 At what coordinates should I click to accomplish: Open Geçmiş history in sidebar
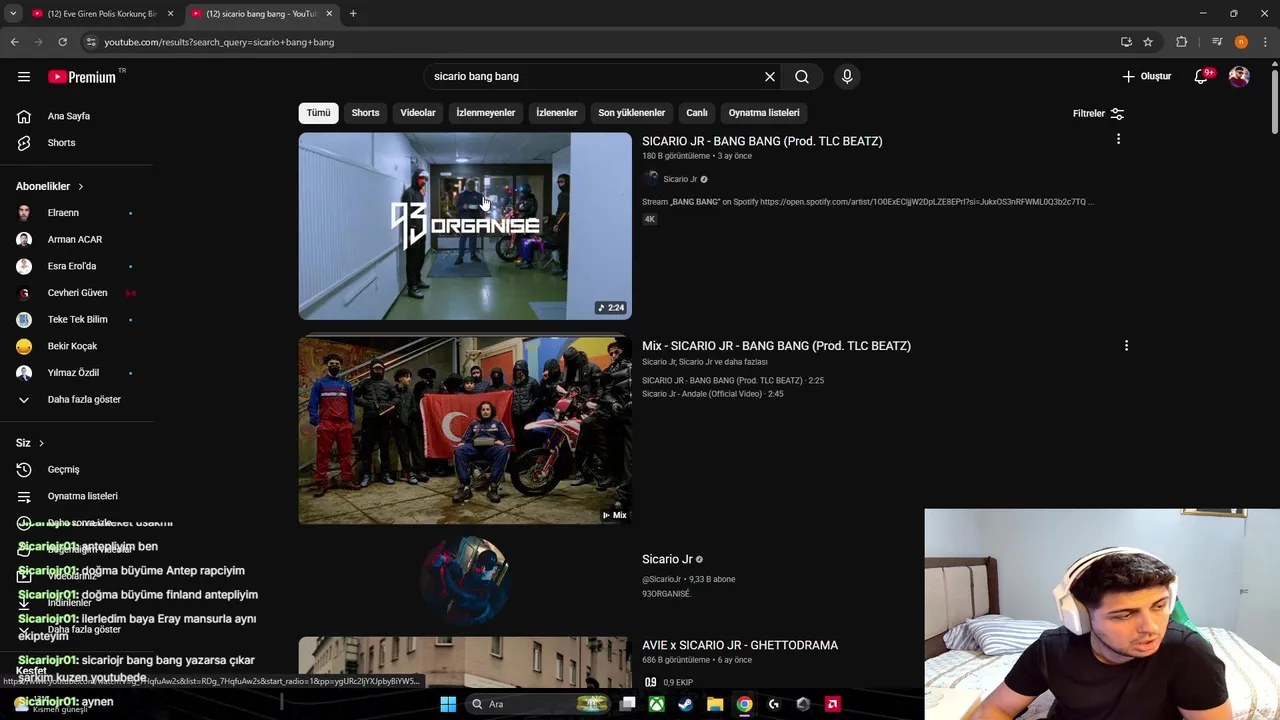coord(63,469)
